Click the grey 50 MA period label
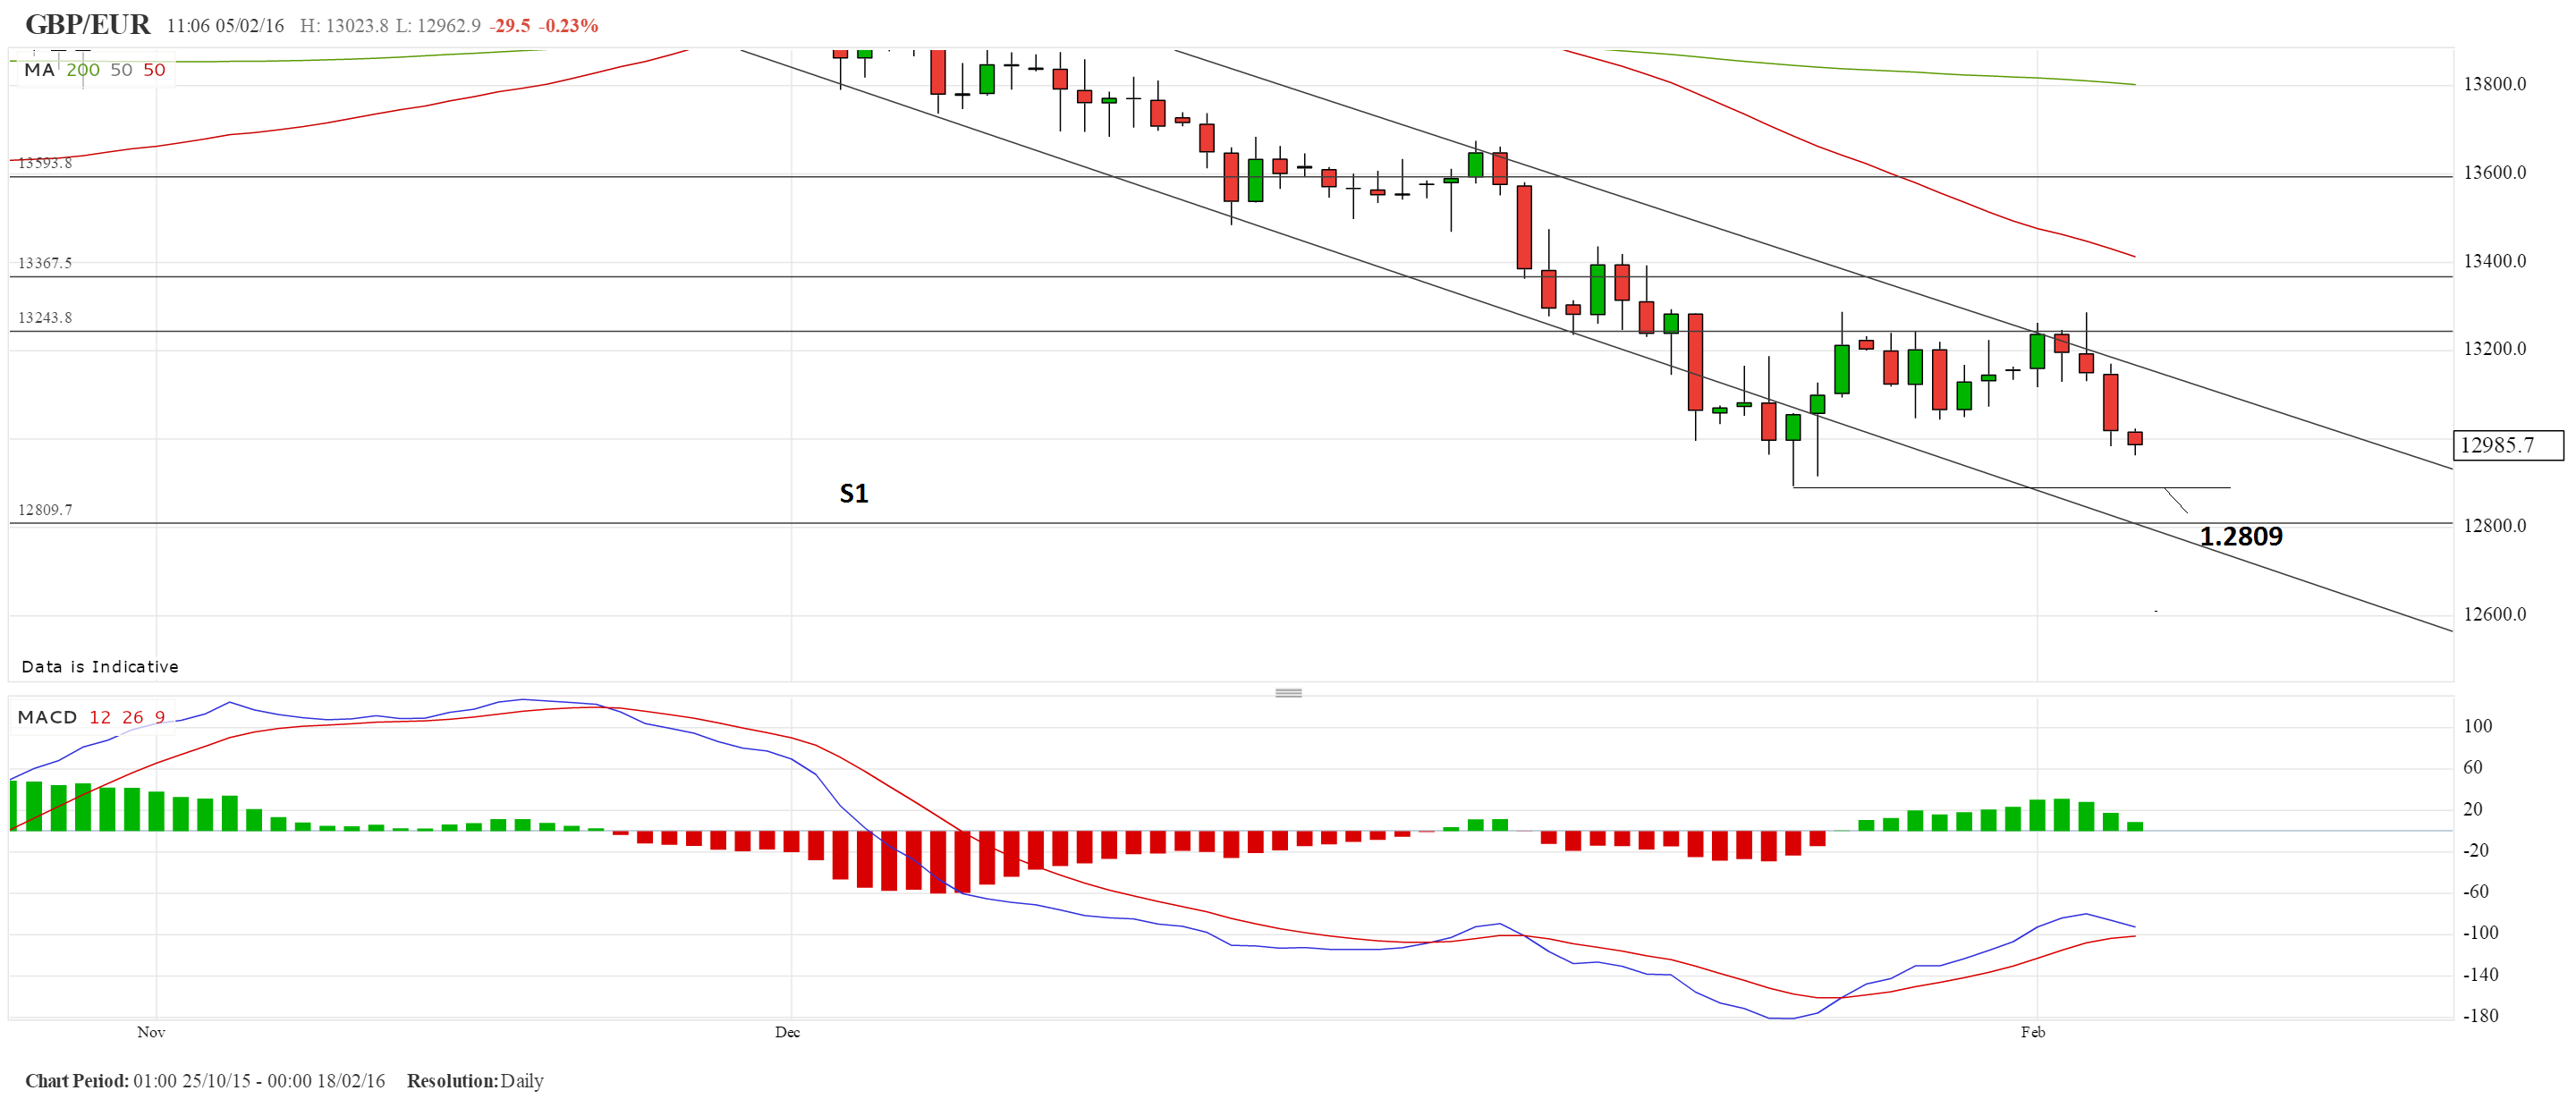2576x1099 pixels. [121, 70]
